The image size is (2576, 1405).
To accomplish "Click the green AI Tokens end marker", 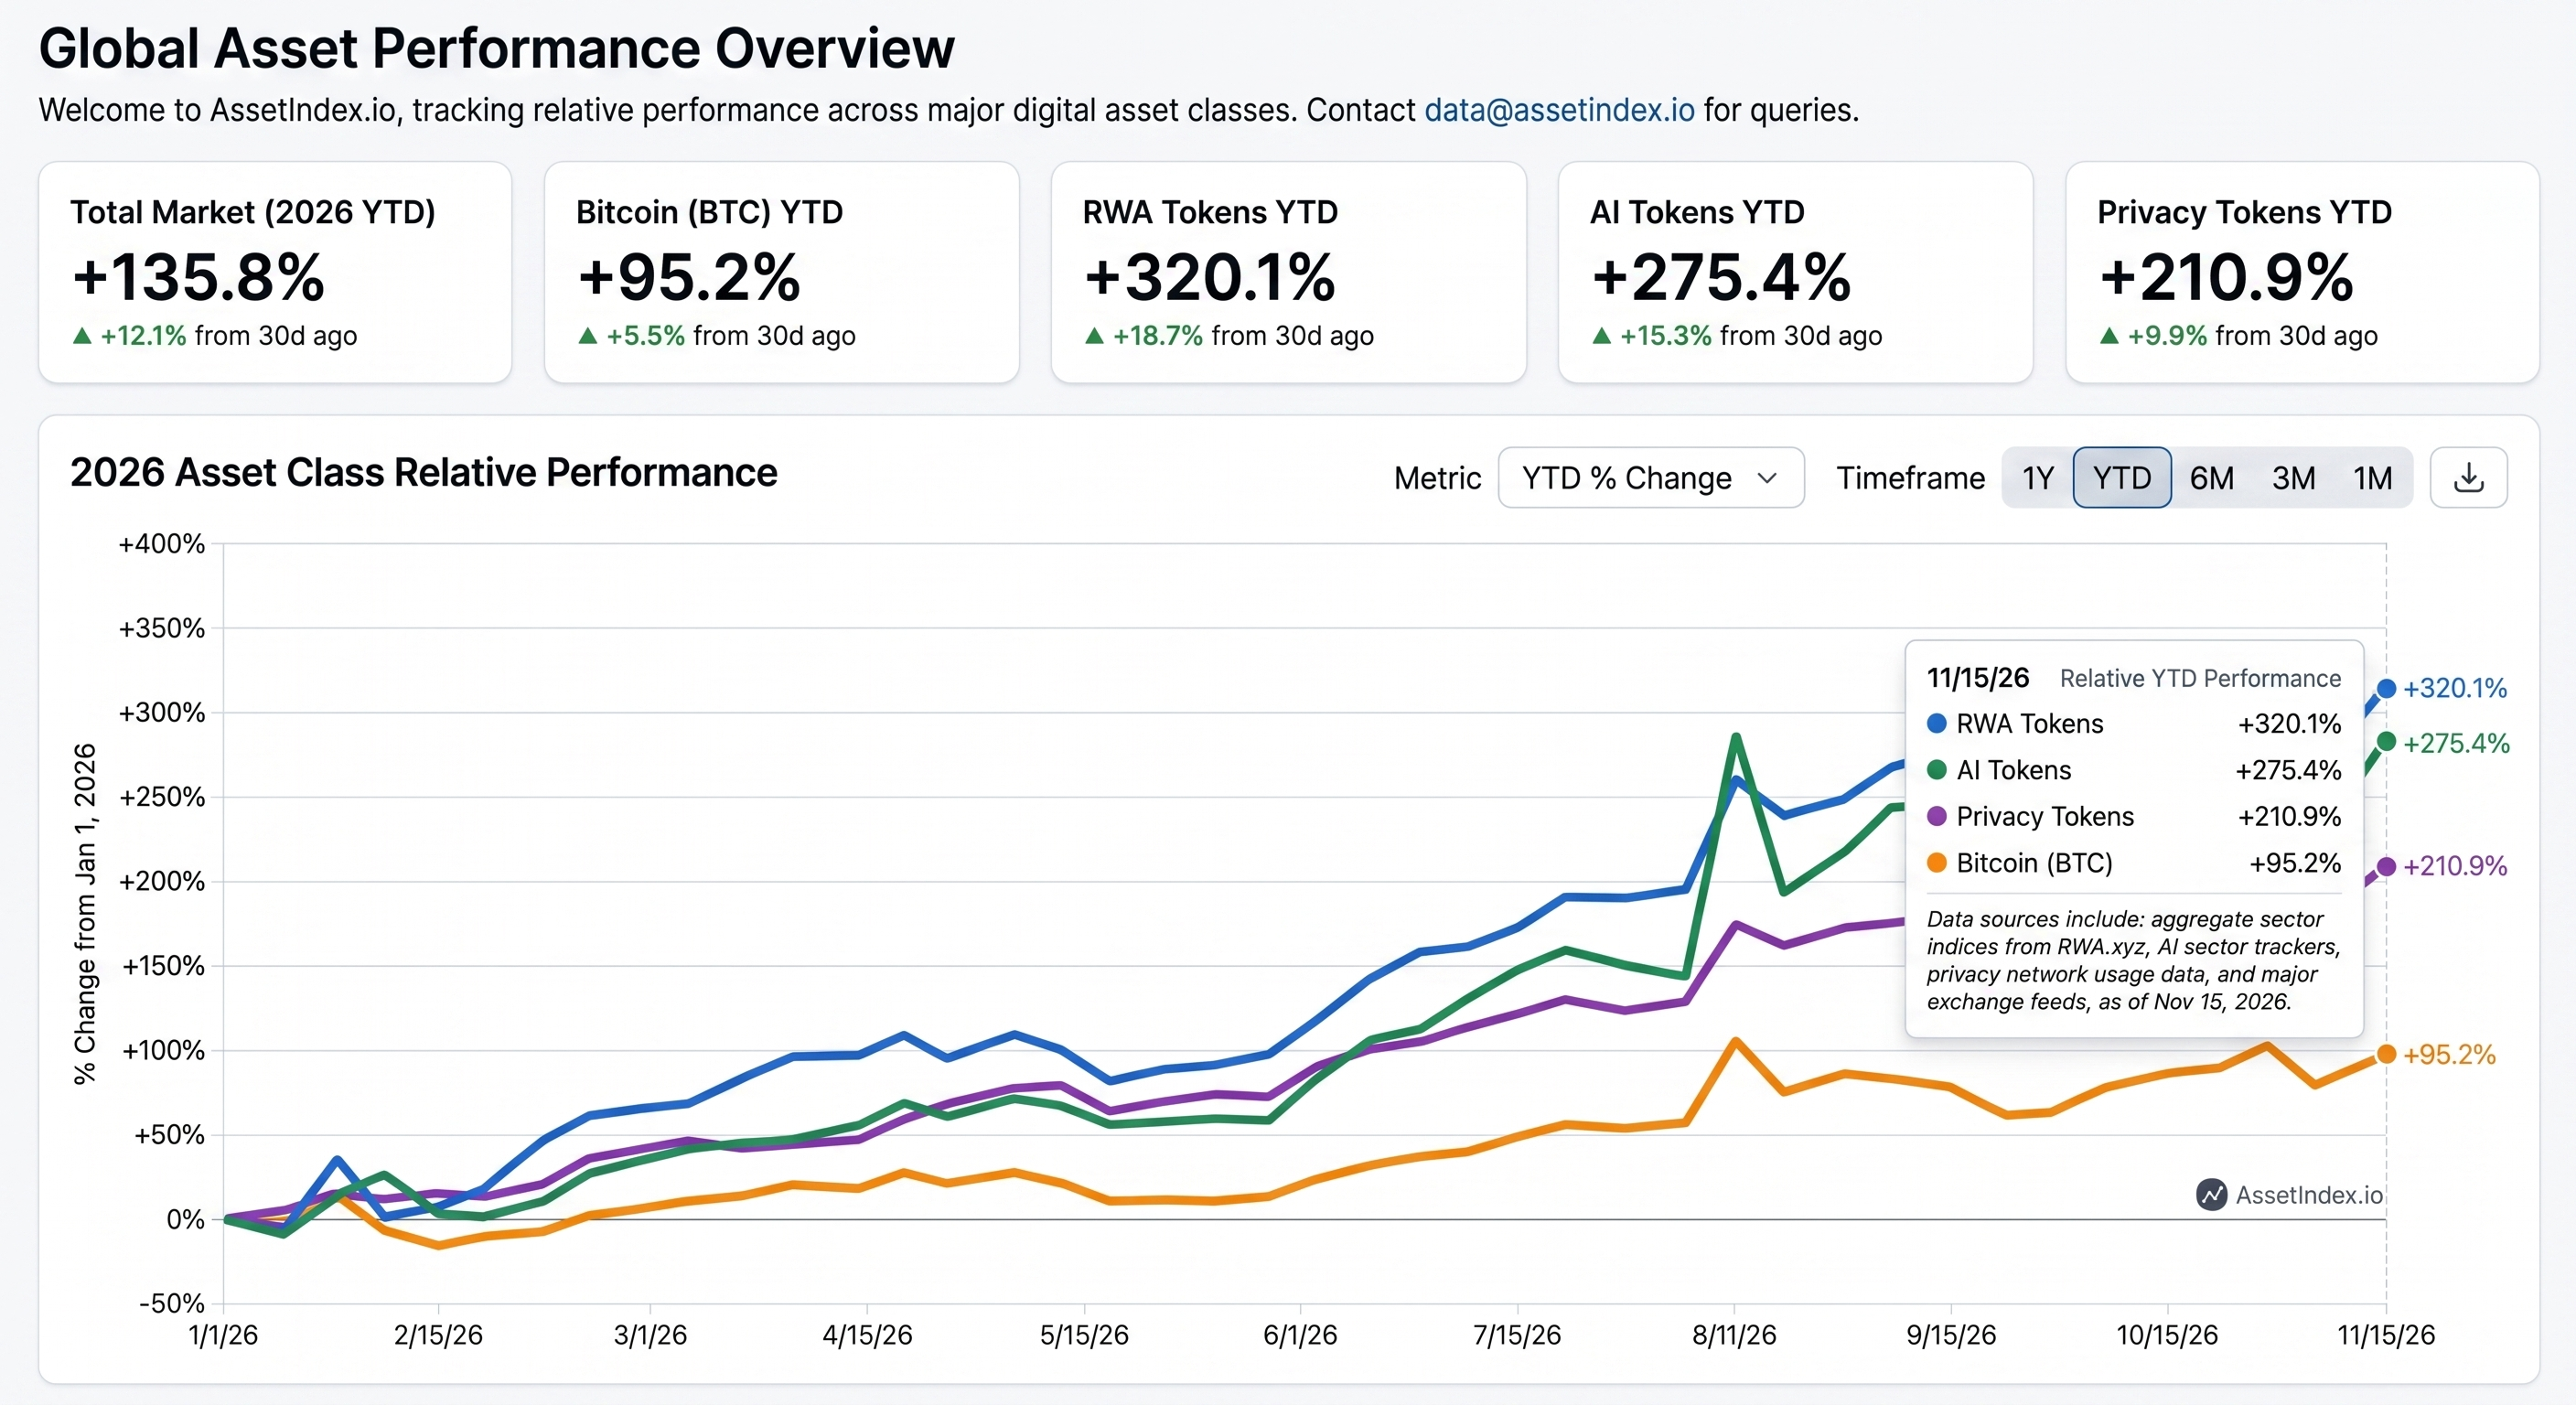I will (x=2386, y=742).
